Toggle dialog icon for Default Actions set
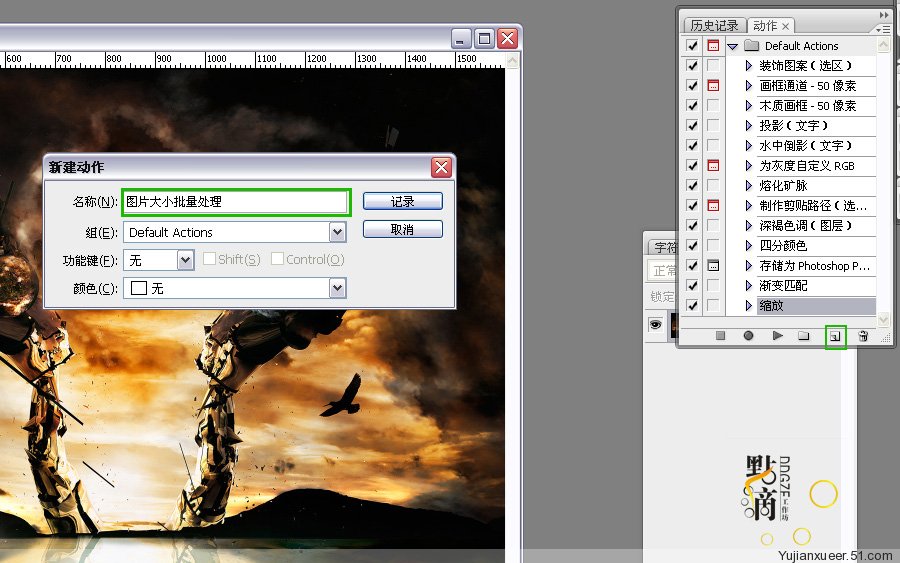Screen dimensions: 900x563 (713, 45)
